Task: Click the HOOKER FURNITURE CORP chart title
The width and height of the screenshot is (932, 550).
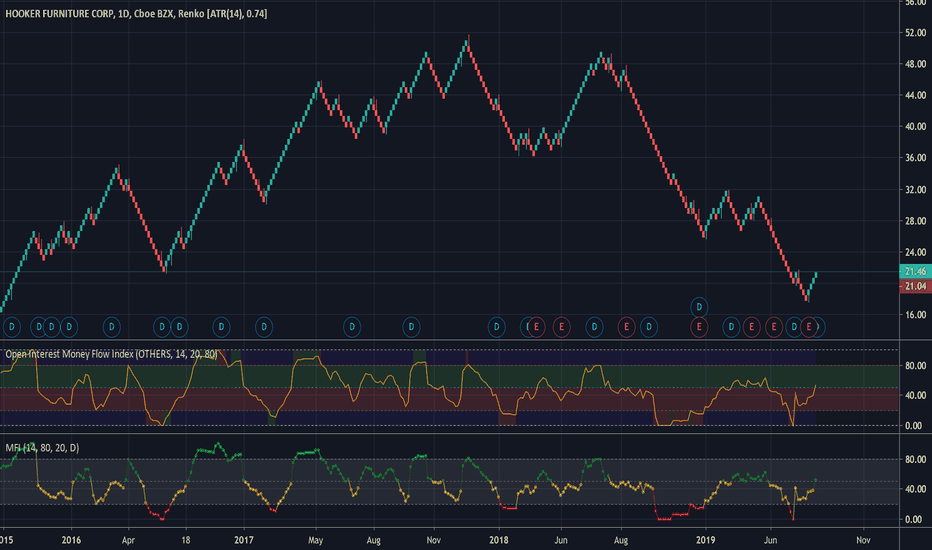Action: tap(136, 13)
